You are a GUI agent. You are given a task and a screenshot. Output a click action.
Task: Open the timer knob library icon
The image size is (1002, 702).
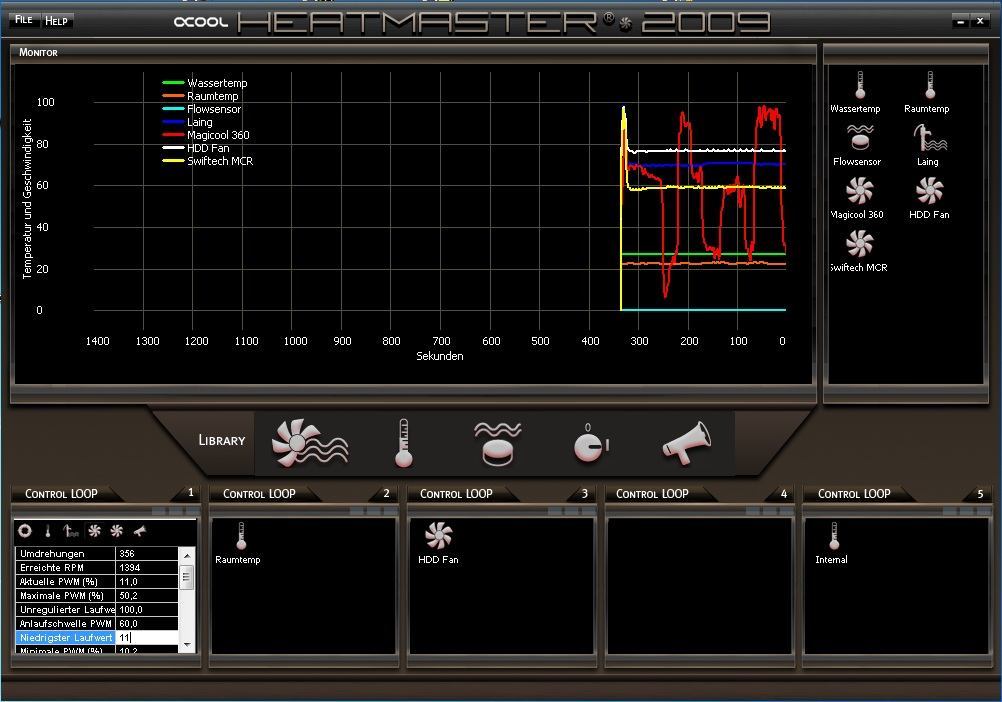point(590,443)
